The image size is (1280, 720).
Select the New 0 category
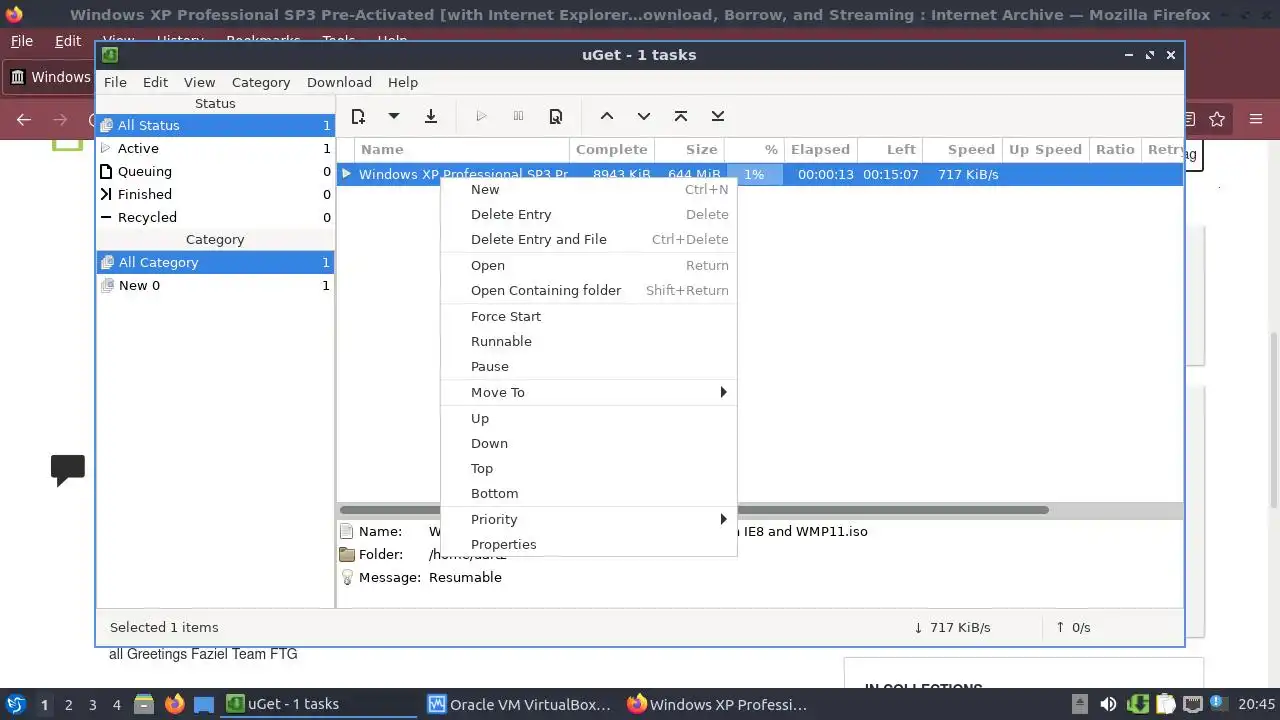[x=215, y=285]
